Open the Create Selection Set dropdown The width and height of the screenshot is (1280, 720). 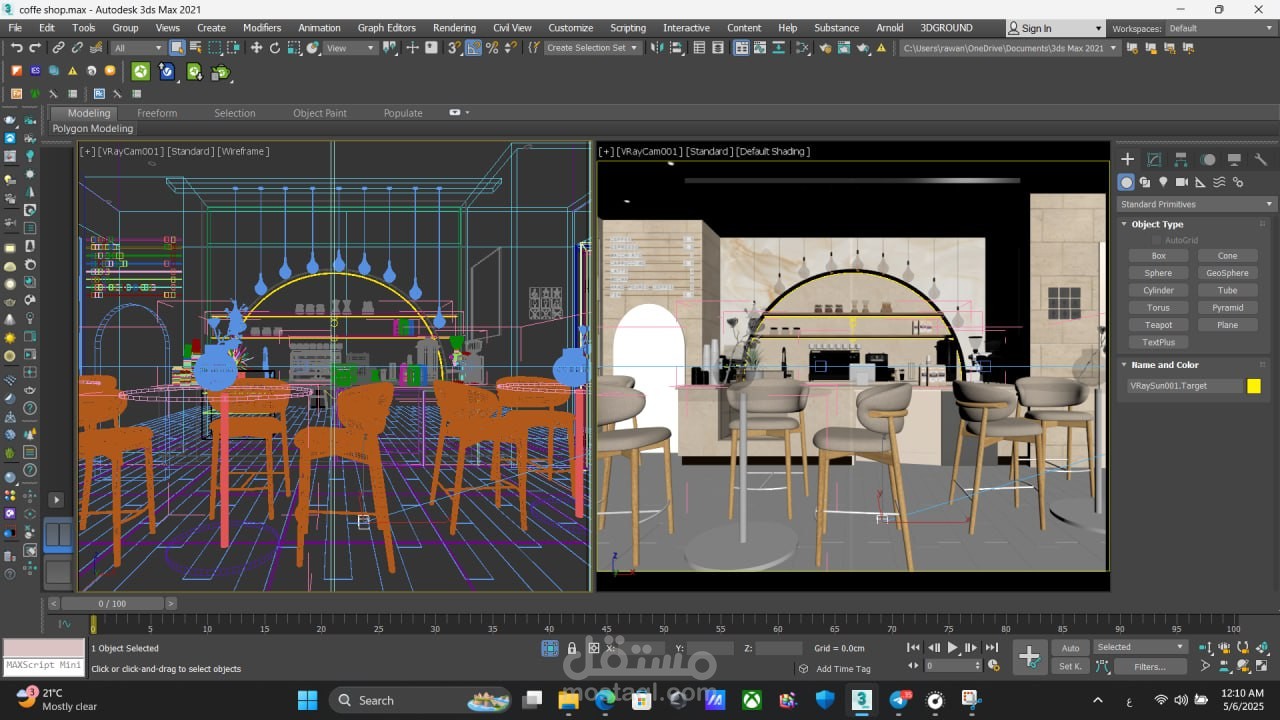(x=592, y=48)
